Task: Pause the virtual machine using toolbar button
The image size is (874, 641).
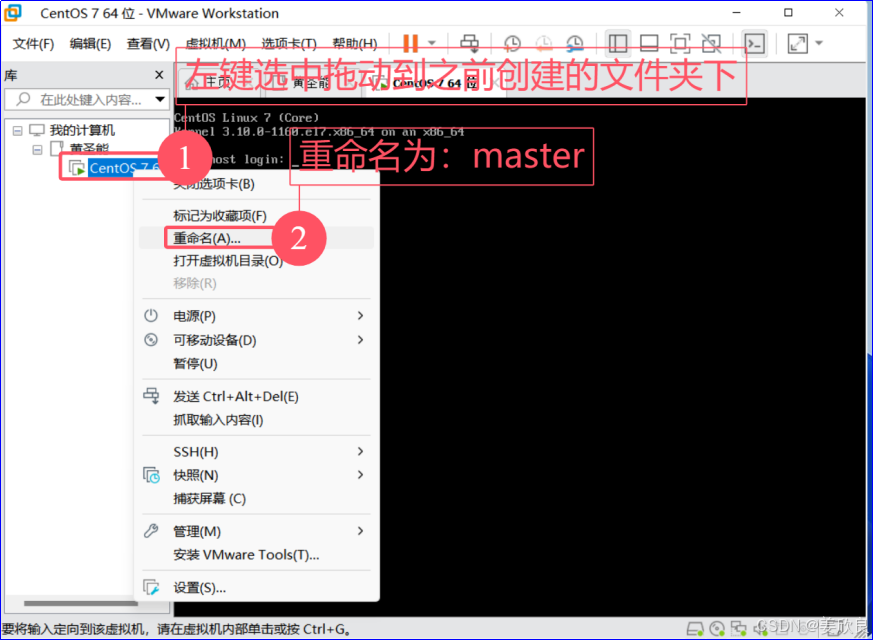Action: point(410,43)
